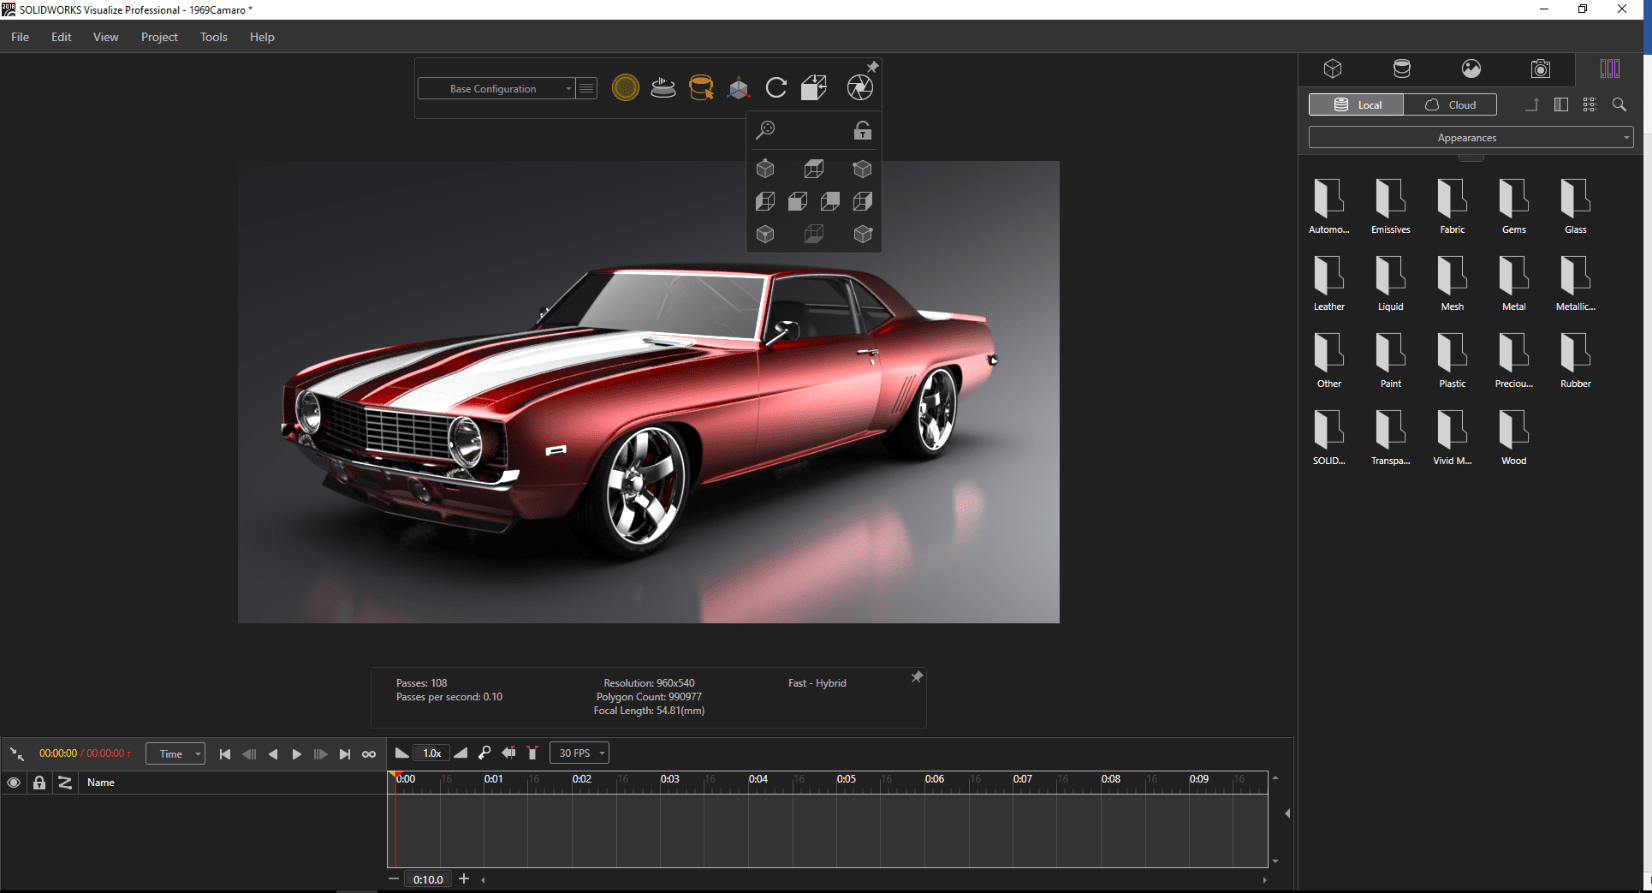Viewport: 1652px width, 893px height.
Task: Change library display to list/grid view icon
Action: pos(1590,105)
